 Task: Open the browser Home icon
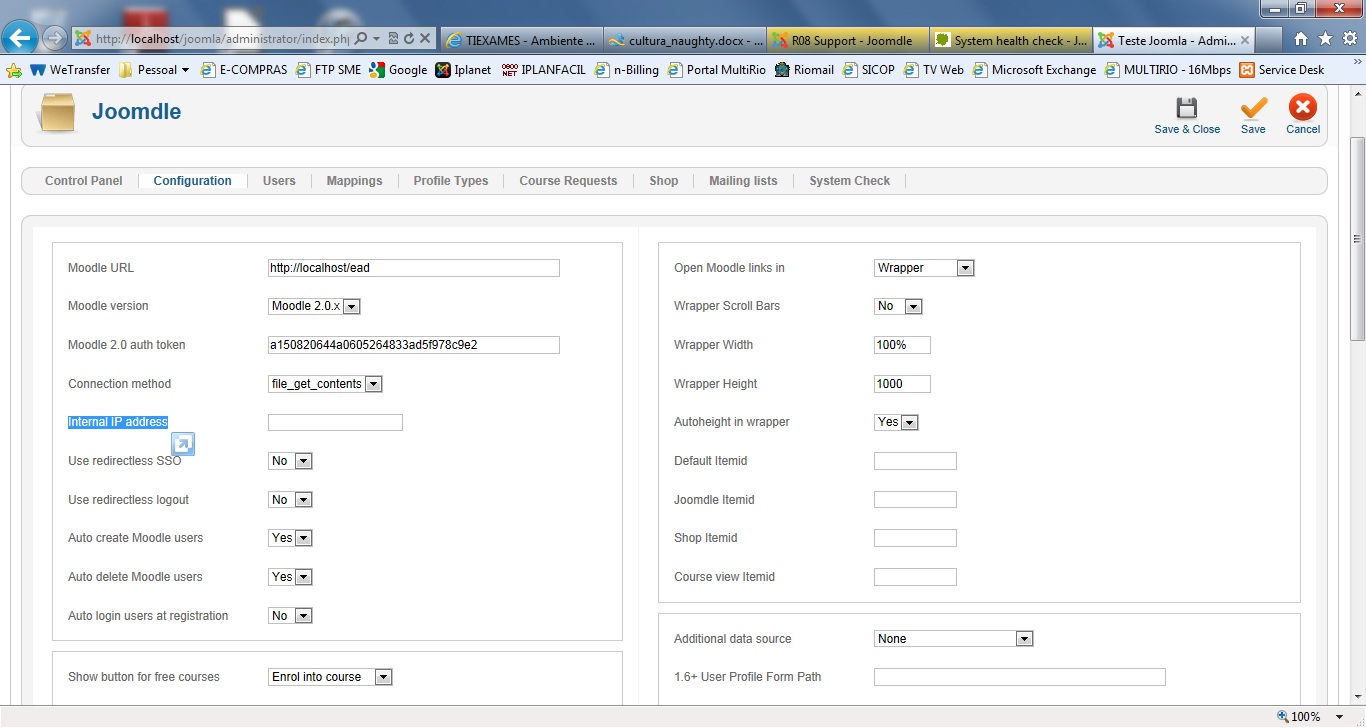(x=1301, y=39)
